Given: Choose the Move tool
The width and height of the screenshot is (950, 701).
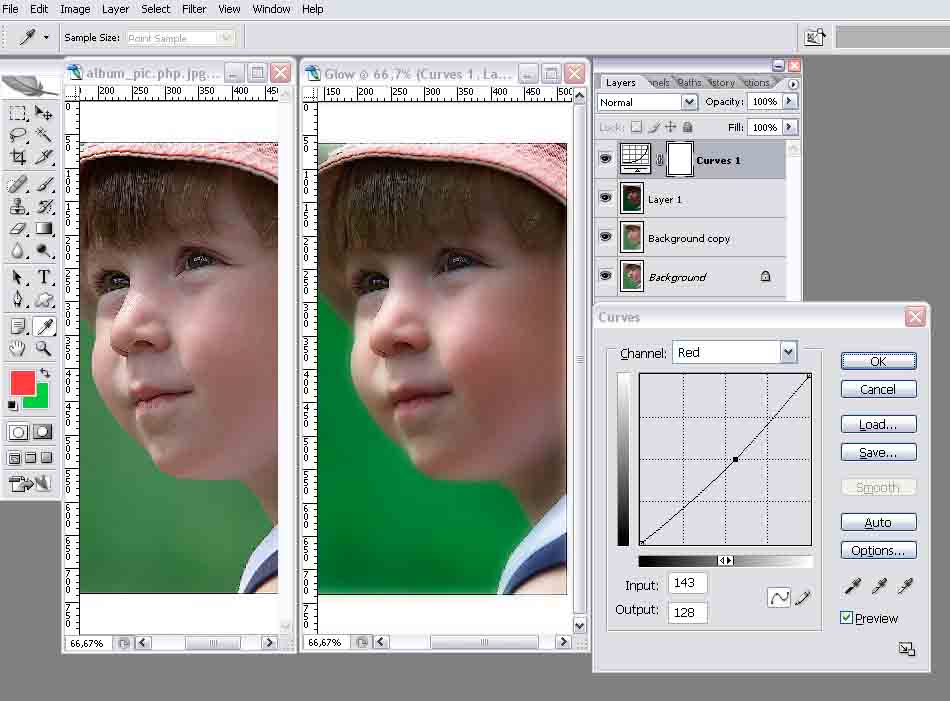Looking at the screenshot, I should pos(44,113).
